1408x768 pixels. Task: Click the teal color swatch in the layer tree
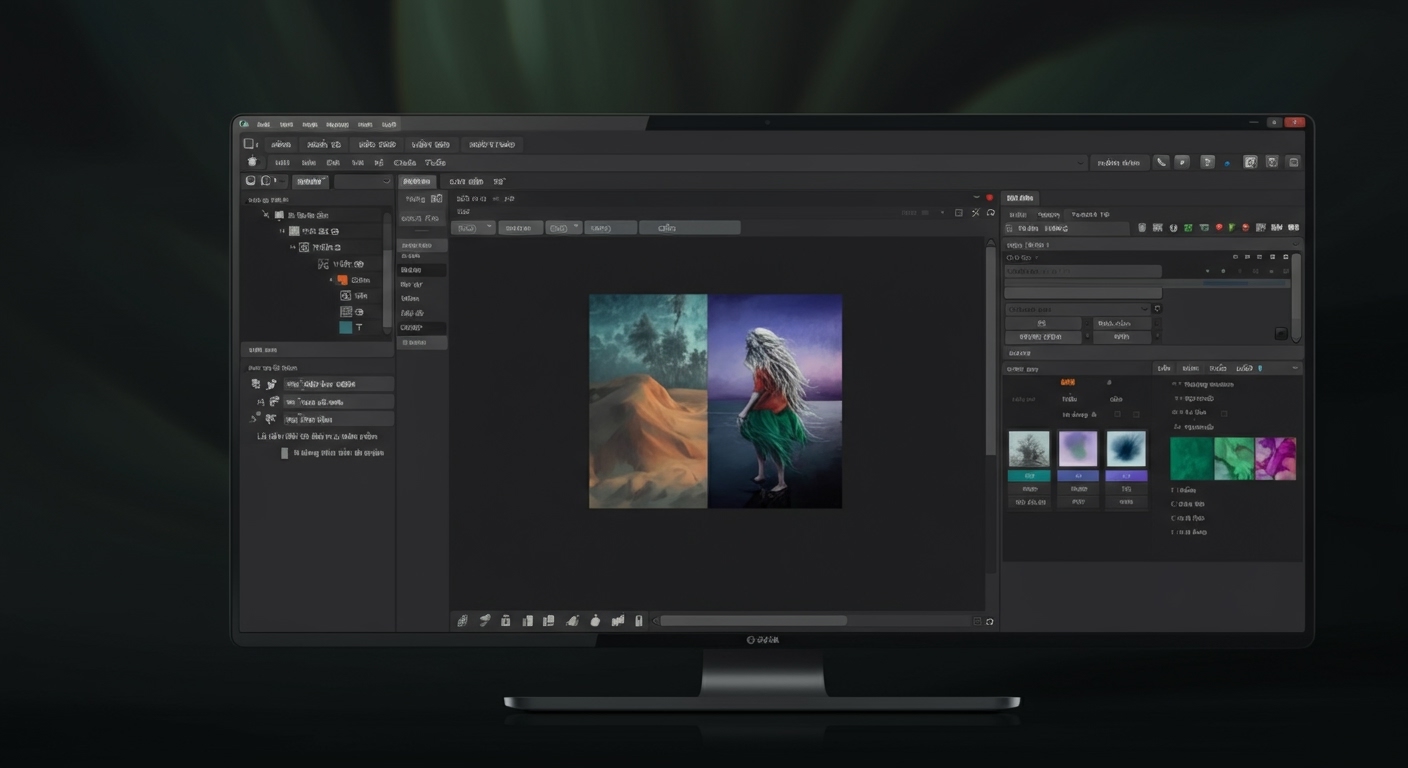click(345, 326)
